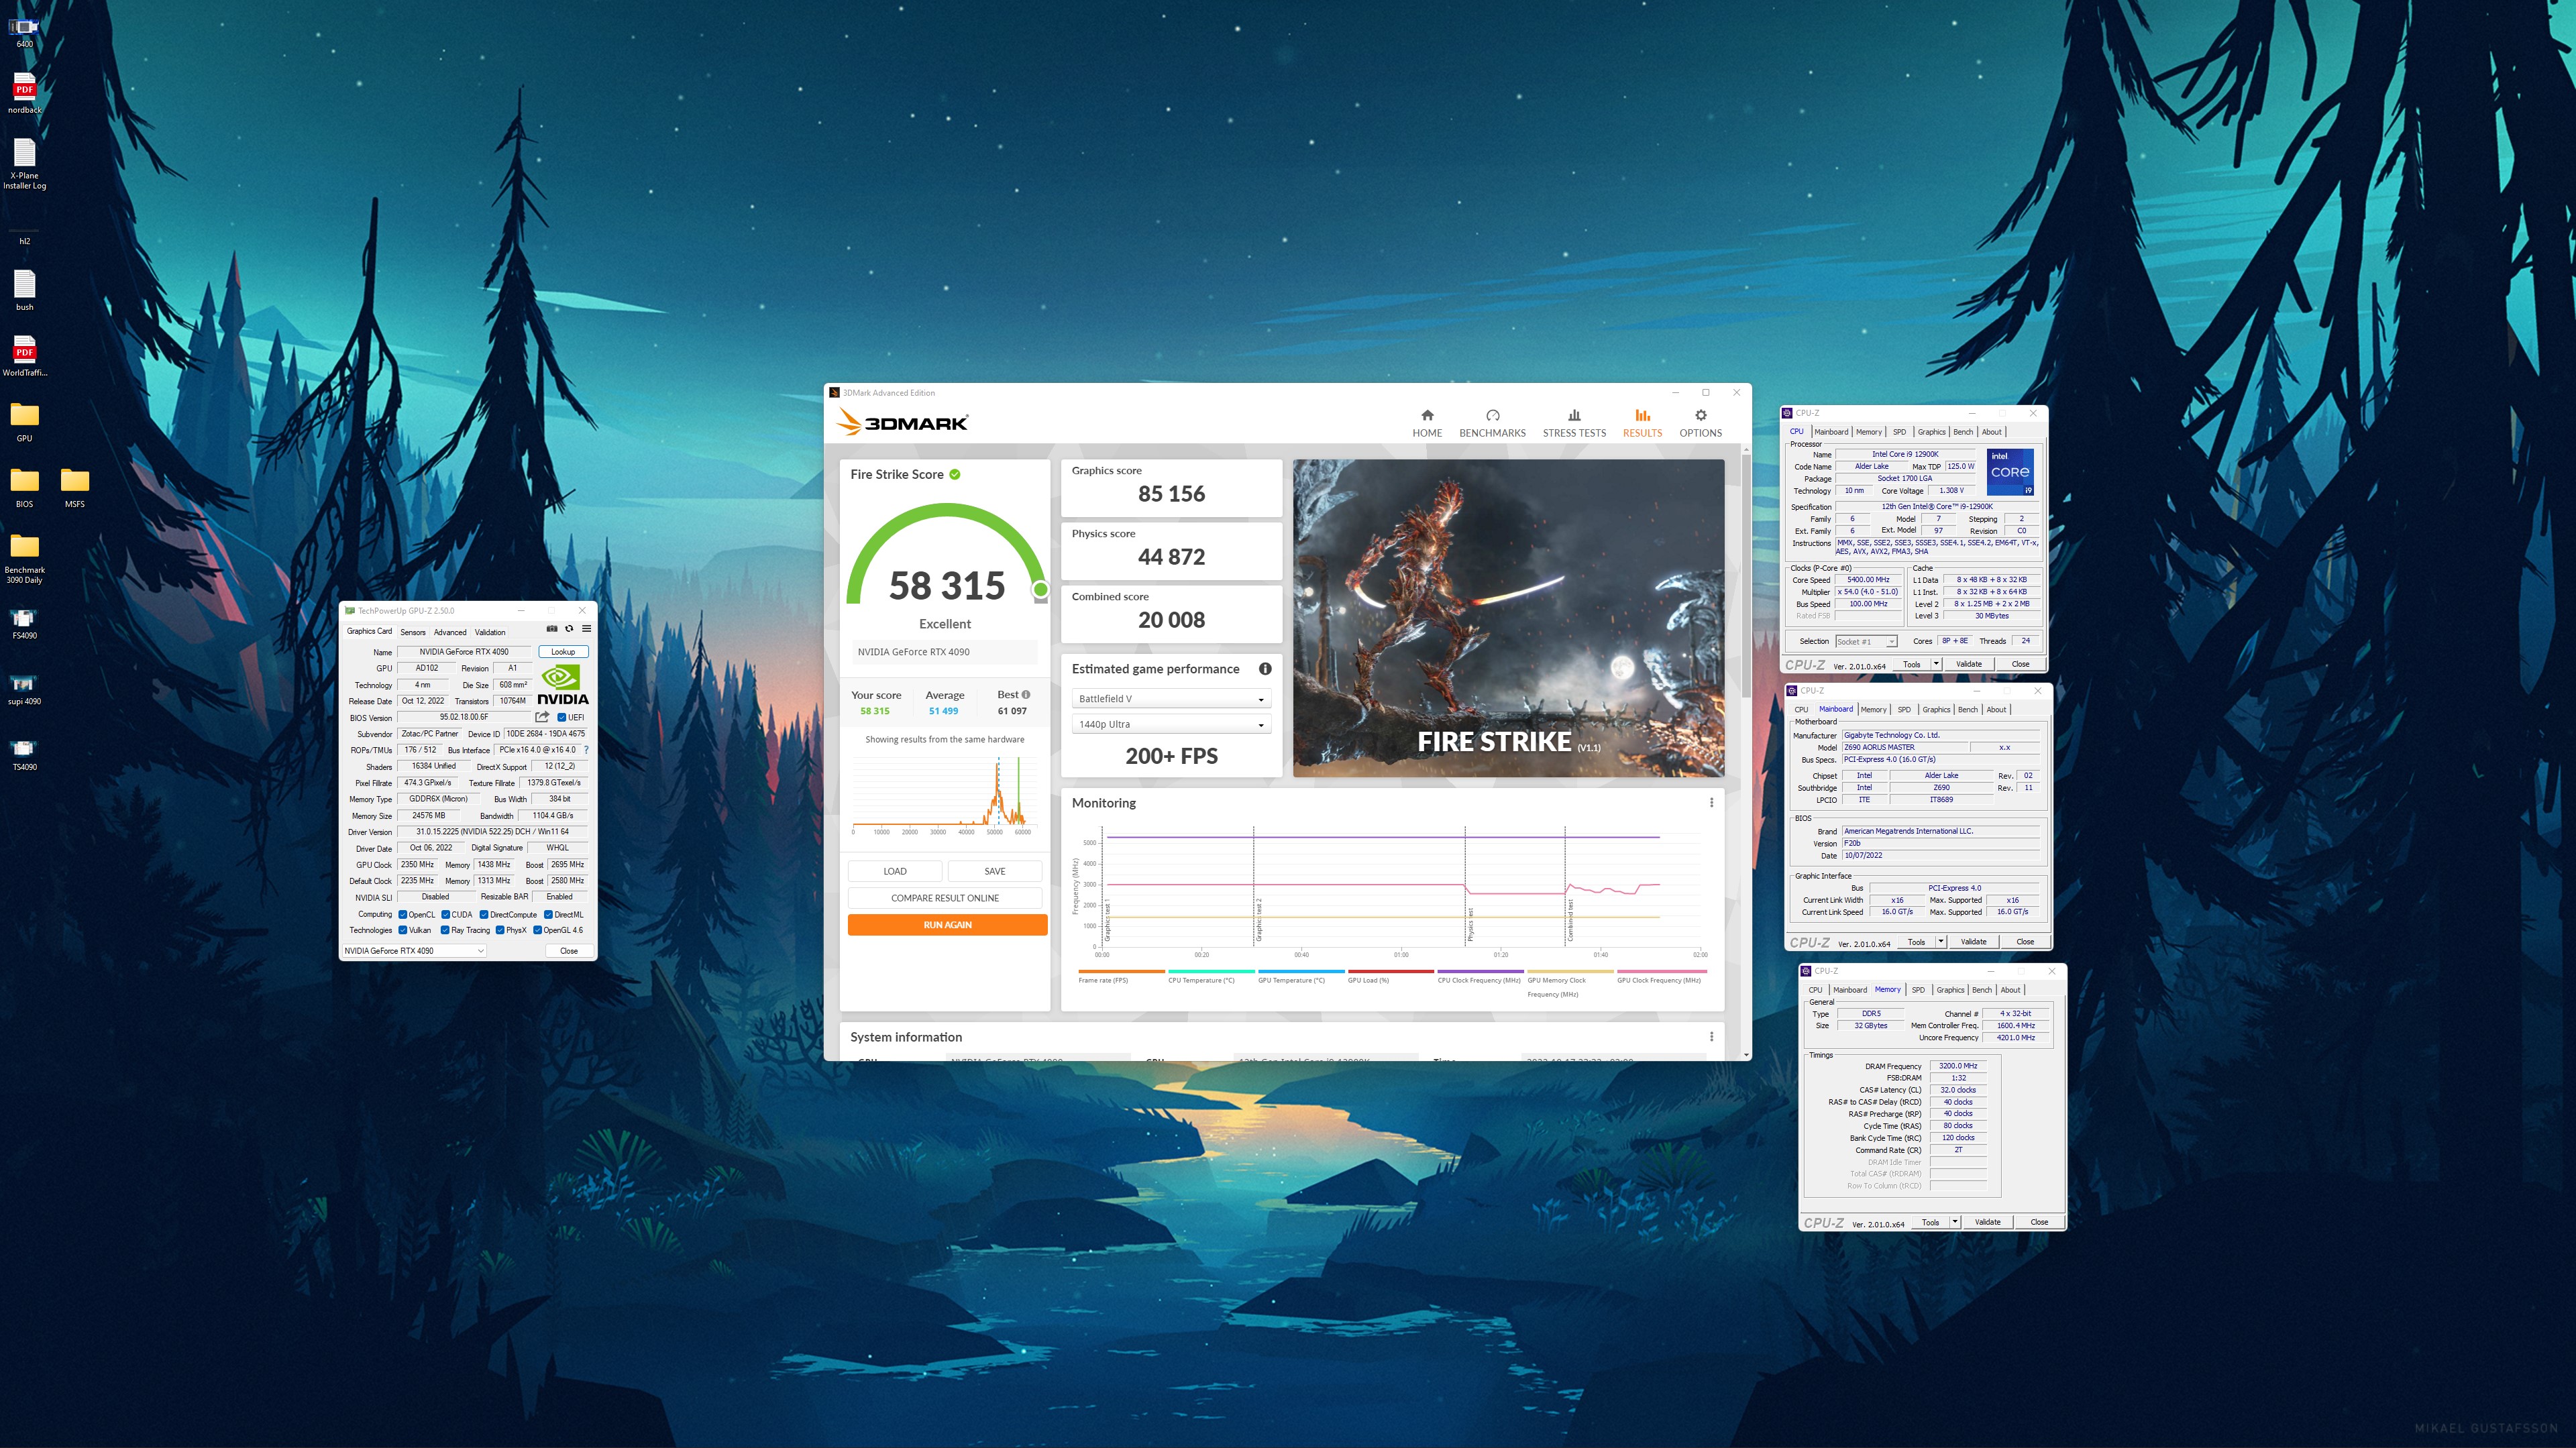
Task: Switch to the Validation tab in GPU-Z
Action: tap(490, 633)
